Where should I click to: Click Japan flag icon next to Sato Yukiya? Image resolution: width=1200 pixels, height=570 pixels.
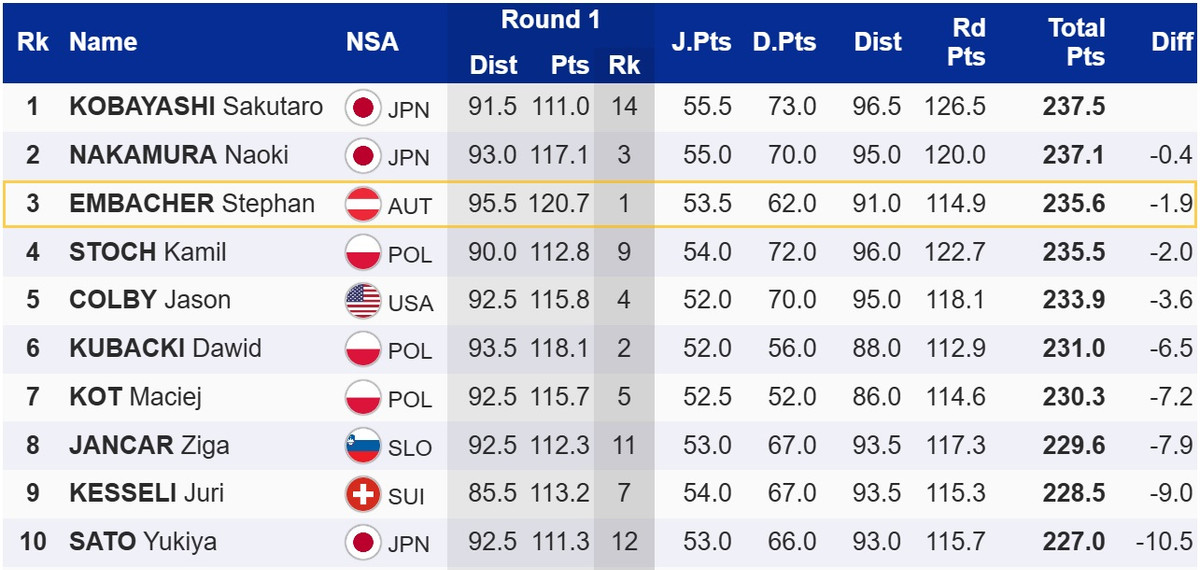coord(361,543)
